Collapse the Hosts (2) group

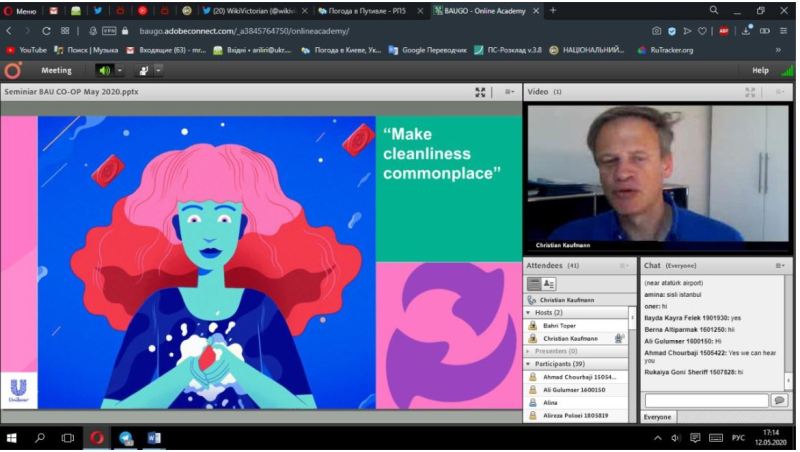point(528,313)
